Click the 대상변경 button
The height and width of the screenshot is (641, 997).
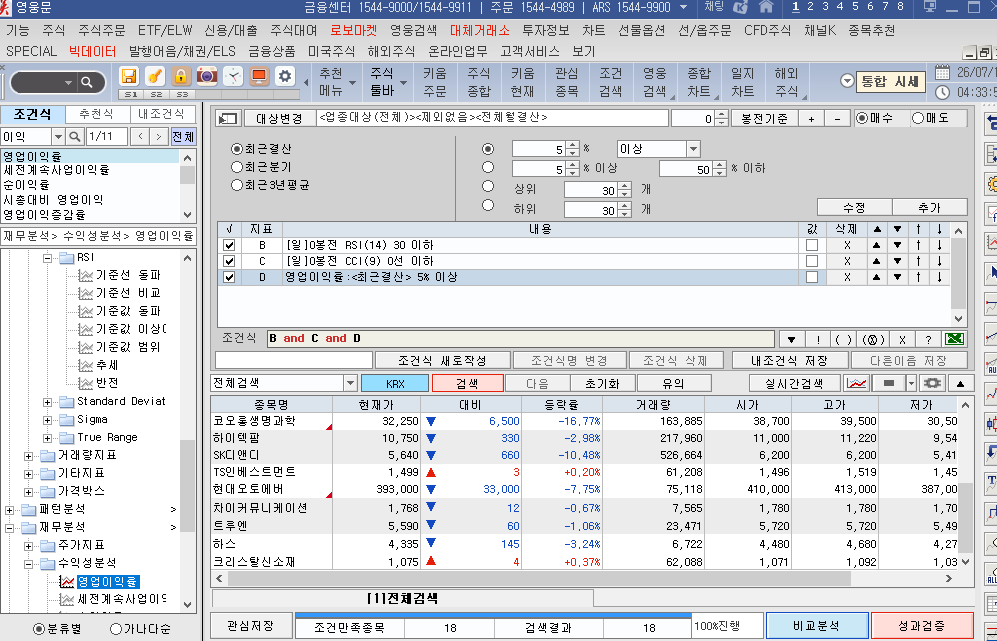(278, 118)
